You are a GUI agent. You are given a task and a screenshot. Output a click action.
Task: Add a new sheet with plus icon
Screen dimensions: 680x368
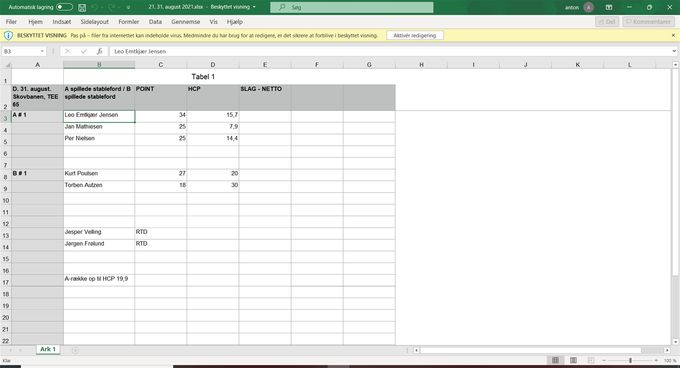75,350
